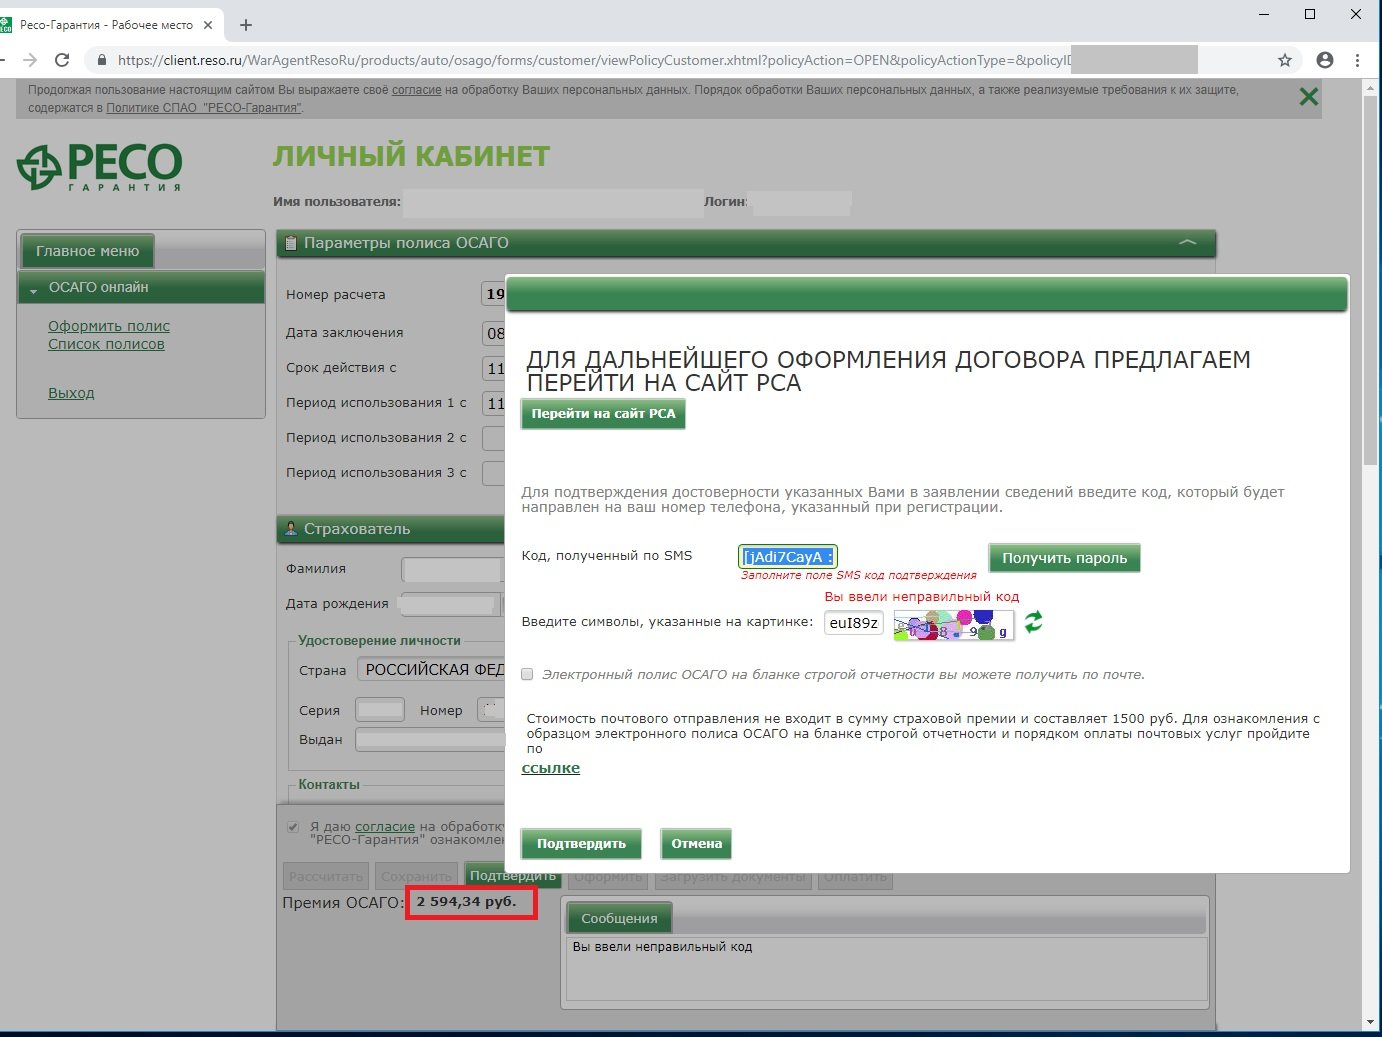Collapse the ОСАГО онлайн menu section
This screenshot has width=1382, height=1037.
pos(33,289)
